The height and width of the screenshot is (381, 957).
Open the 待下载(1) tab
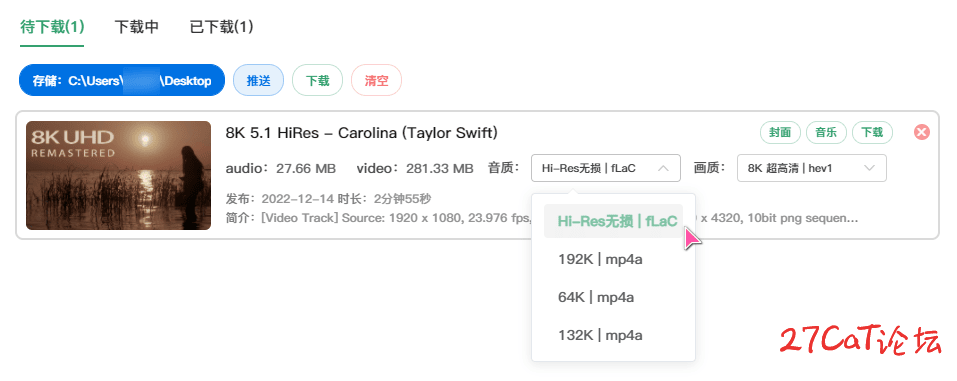[x=52, y=27]
